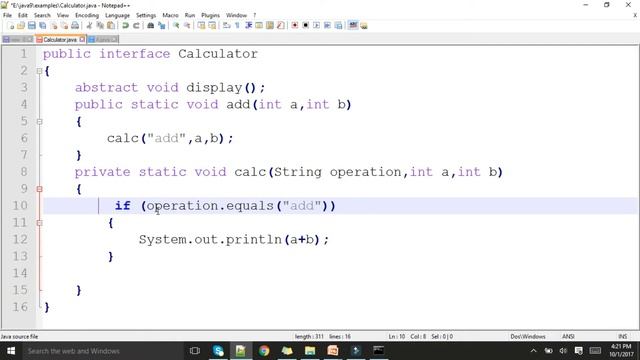This screenshot has width=640, height=360.
Task: Collapse the fold marker on line 5
Action: pos(39,122)
